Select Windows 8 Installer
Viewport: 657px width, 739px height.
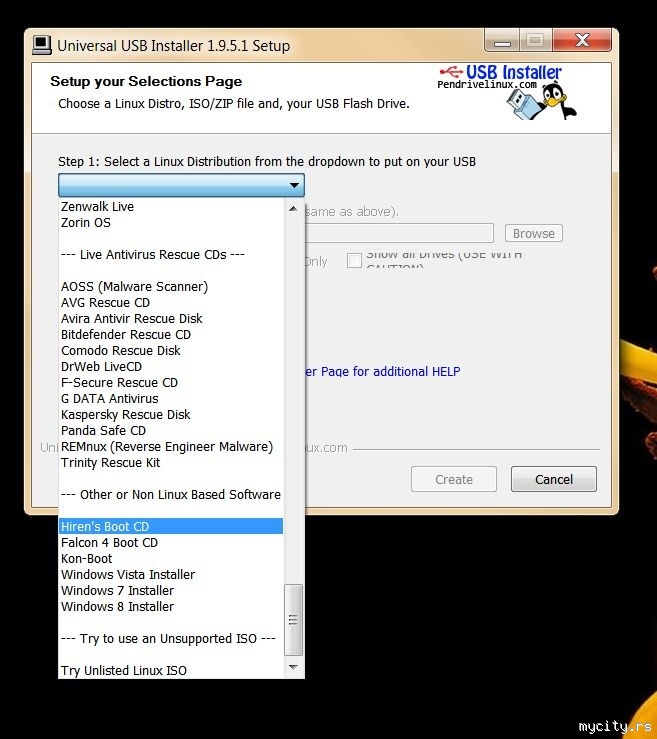(171, 607)
